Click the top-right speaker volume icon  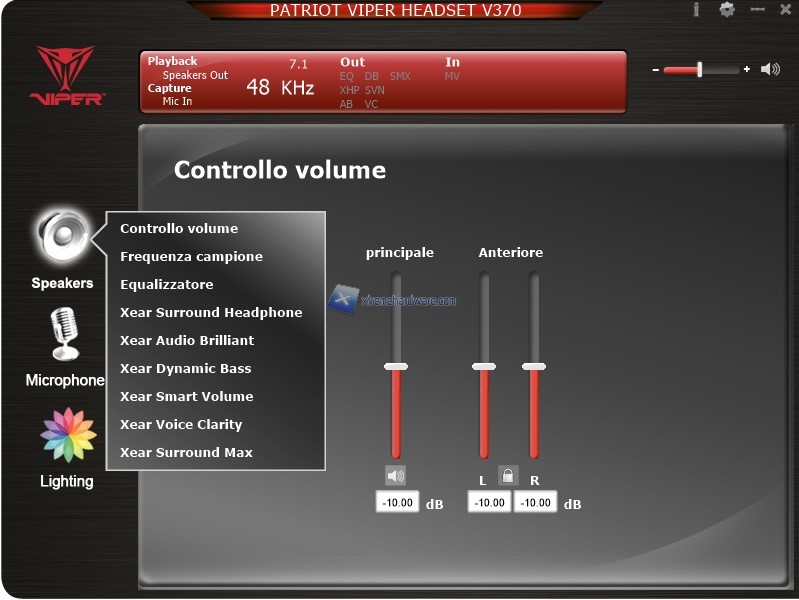point(770,70)
